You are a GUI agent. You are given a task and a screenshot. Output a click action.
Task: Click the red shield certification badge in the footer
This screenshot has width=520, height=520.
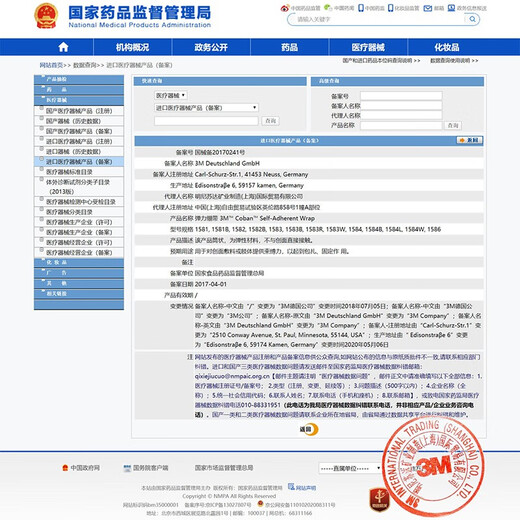(379, 499)
